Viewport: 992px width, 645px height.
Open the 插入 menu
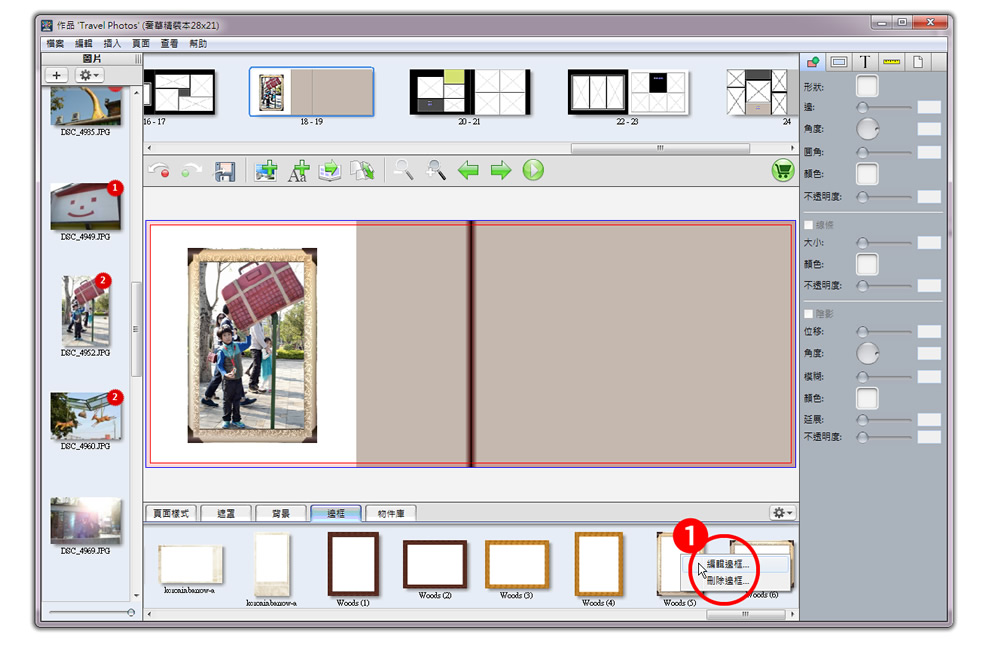[113, 44]
